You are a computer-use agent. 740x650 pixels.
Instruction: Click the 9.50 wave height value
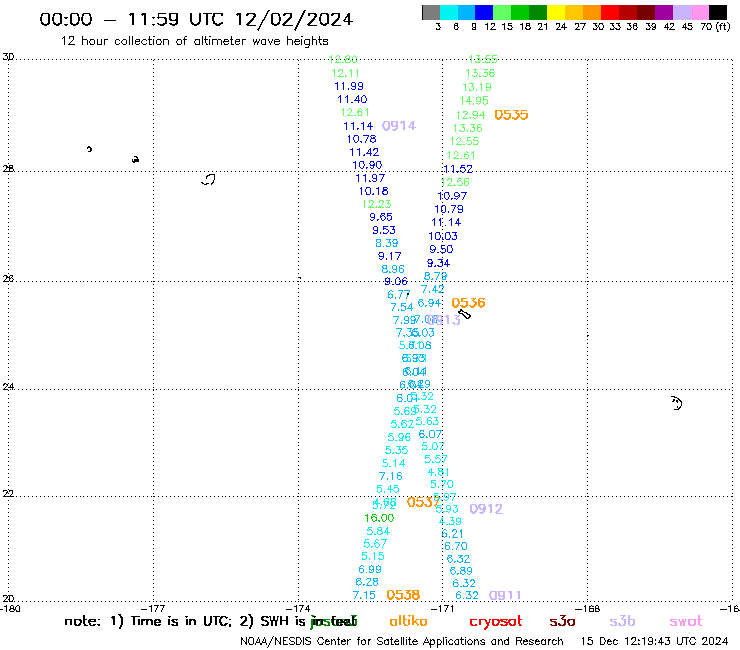pyautogui.click(x=441, y=249)
